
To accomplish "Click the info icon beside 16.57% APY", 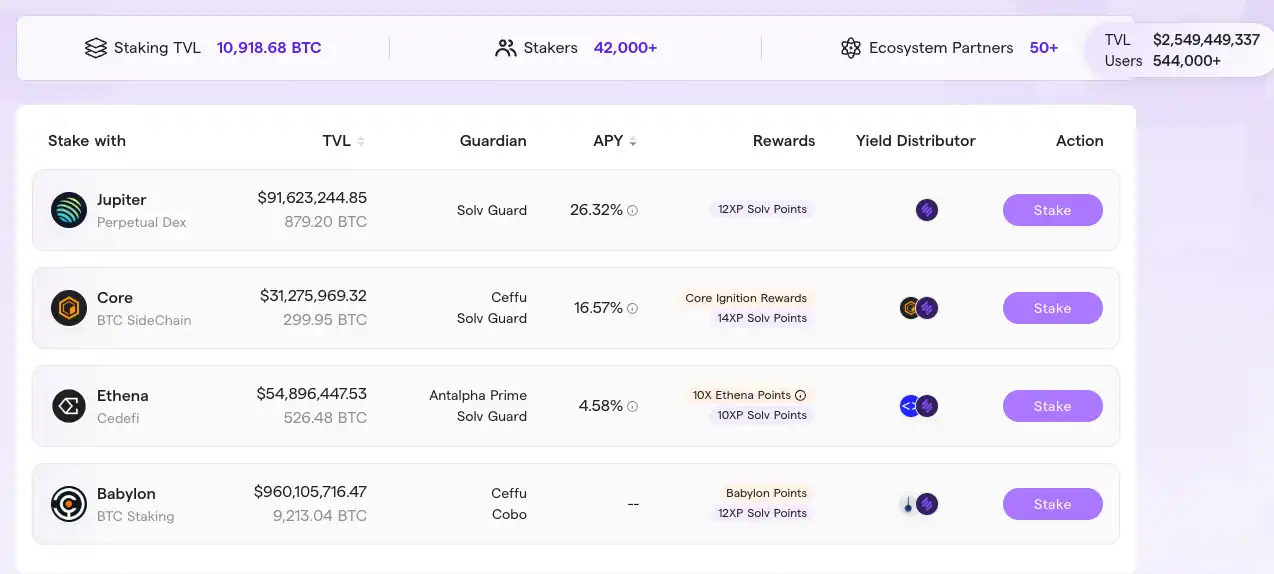I will [632, 309].
